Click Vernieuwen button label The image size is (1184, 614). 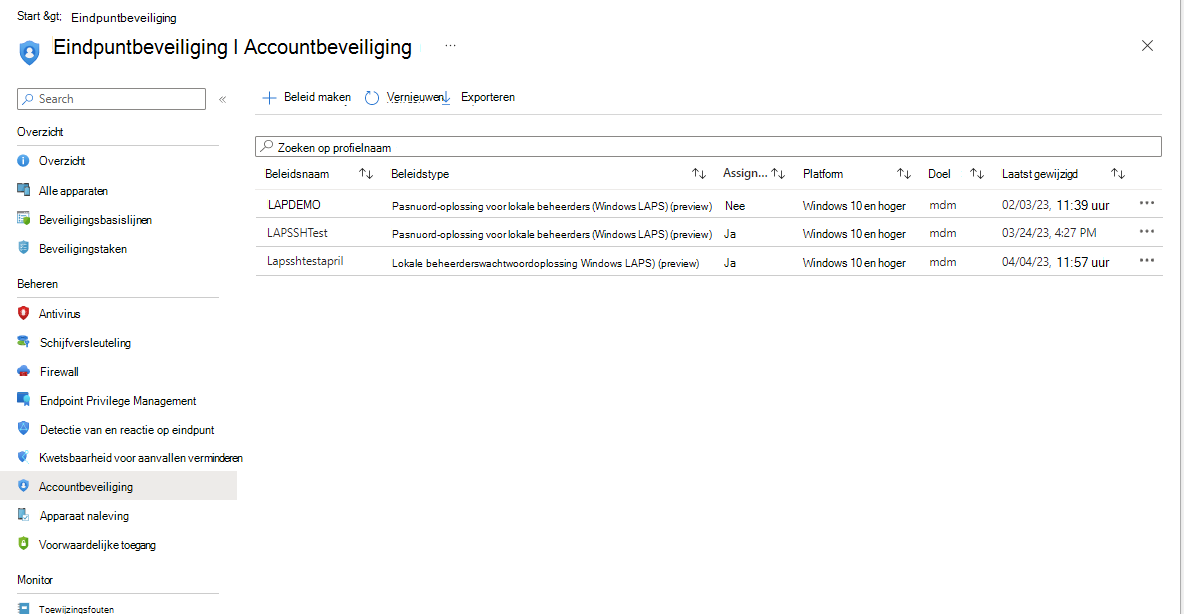415,97
